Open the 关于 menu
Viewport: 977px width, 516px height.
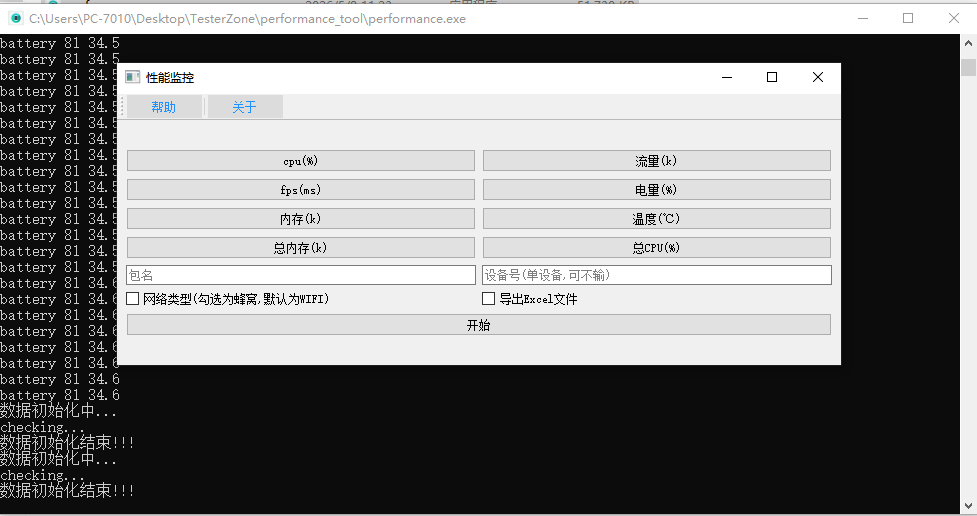244,107
